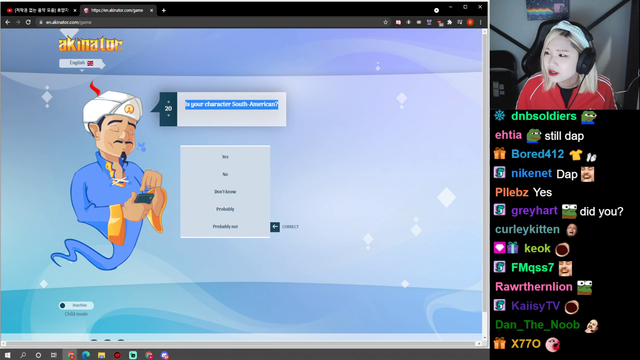Click username X77O in chat

tap(526, 344)
